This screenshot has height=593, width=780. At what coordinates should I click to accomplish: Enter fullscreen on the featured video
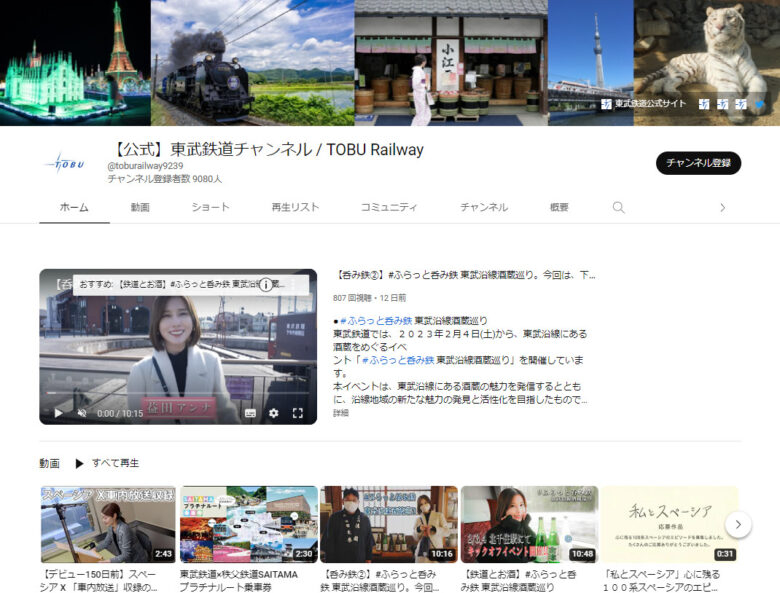click(x=297, y=413)
